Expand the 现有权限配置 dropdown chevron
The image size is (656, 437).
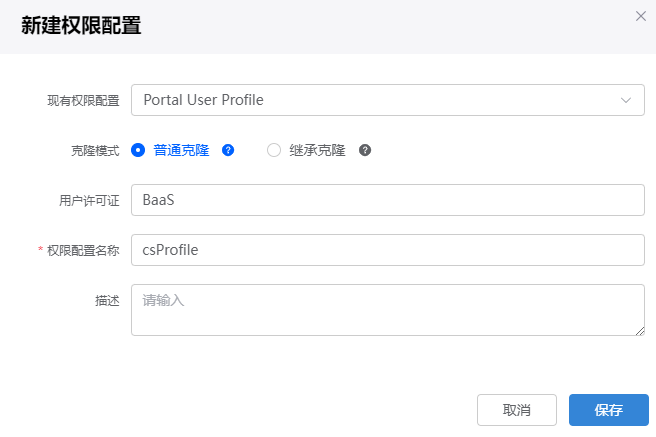(x=625, y=100)
